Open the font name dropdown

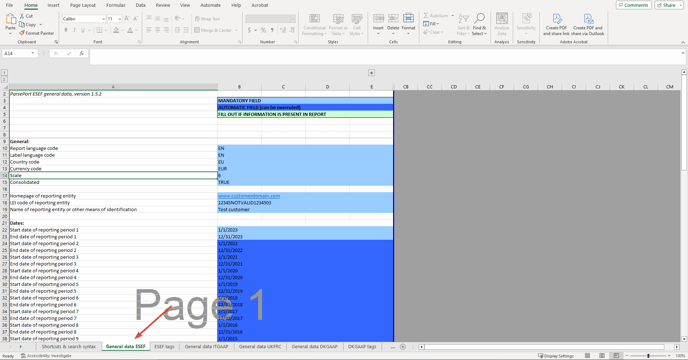104,19
